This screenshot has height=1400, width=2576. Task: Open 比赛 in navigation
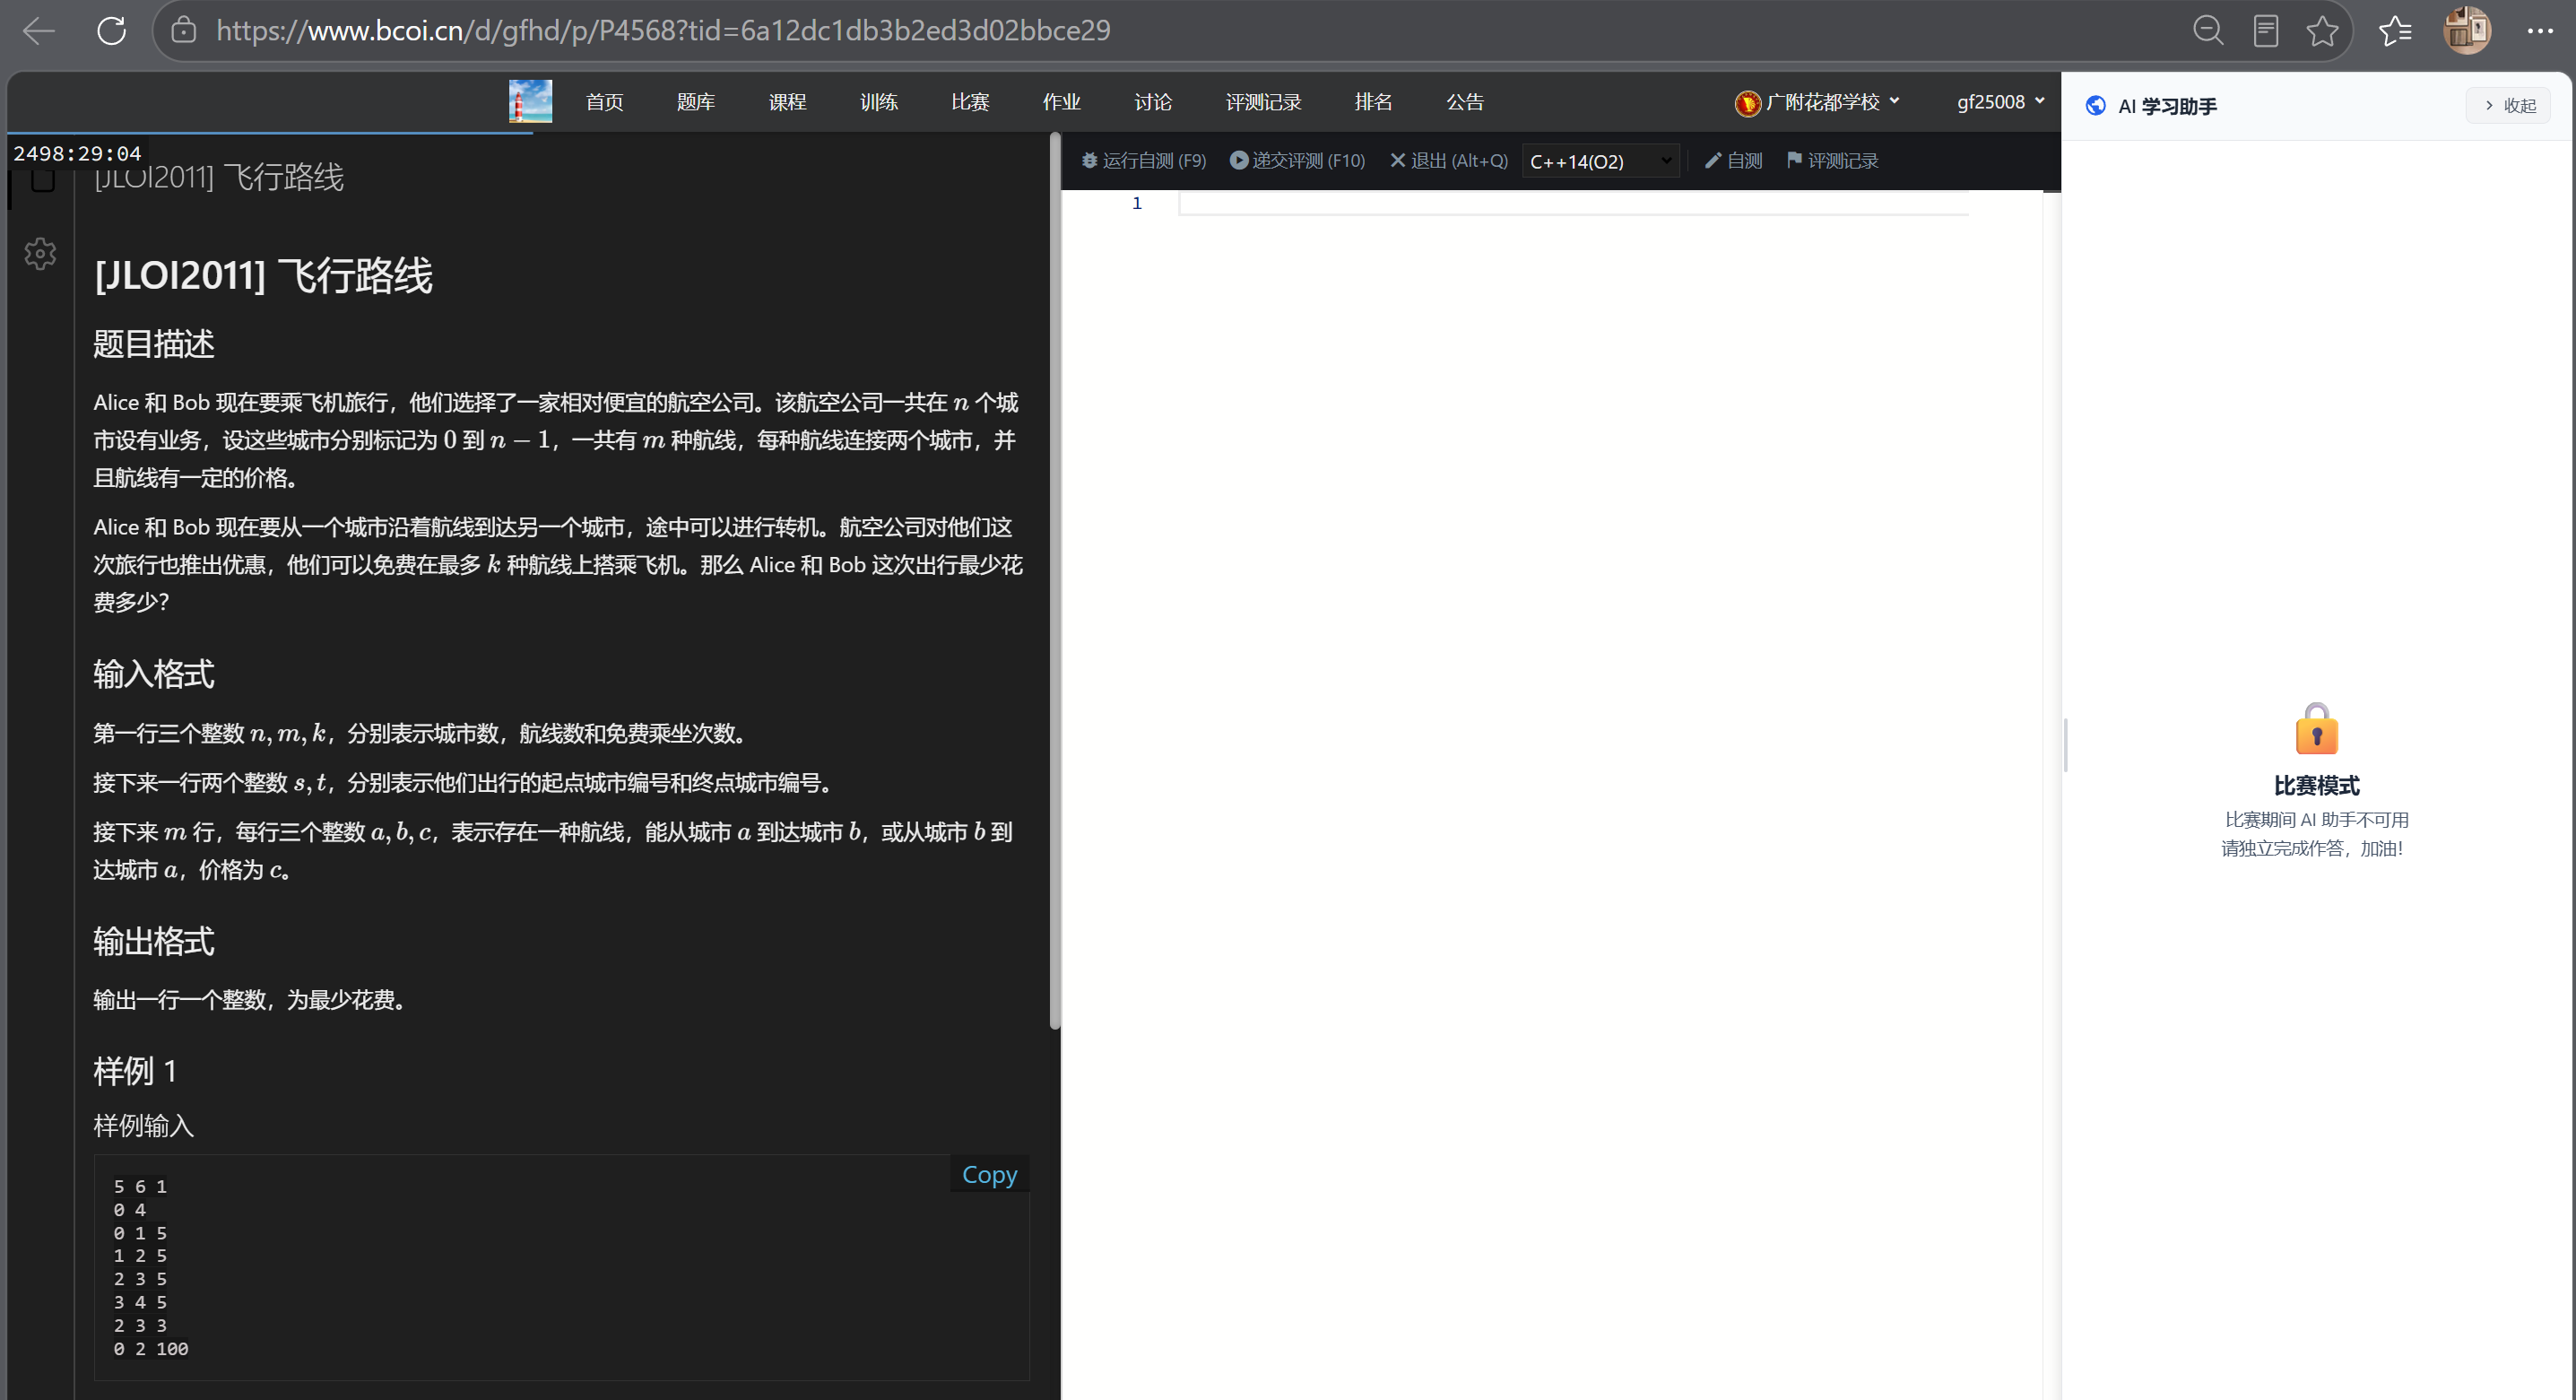(x=970, y=102)
